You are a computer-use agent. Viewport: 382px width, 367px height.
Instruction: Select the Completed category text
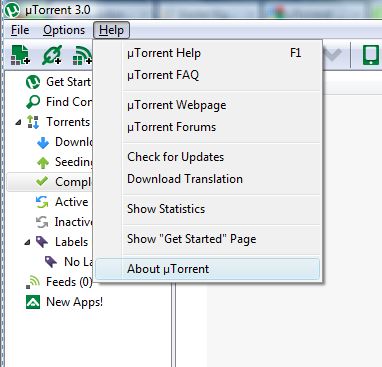coord(73,182)
